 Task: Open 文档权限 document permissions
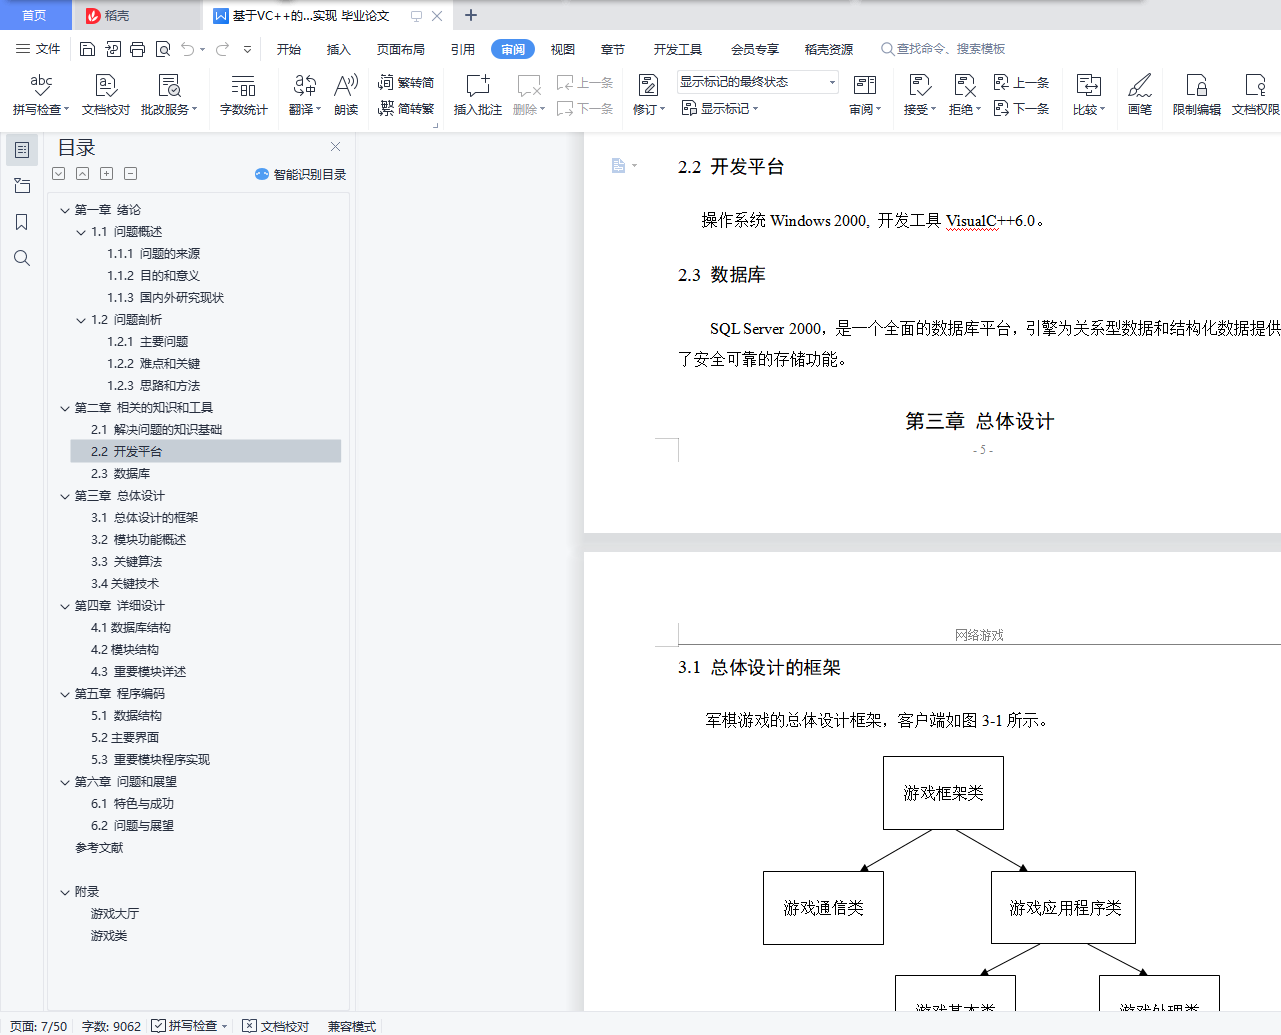point(1256,95)
